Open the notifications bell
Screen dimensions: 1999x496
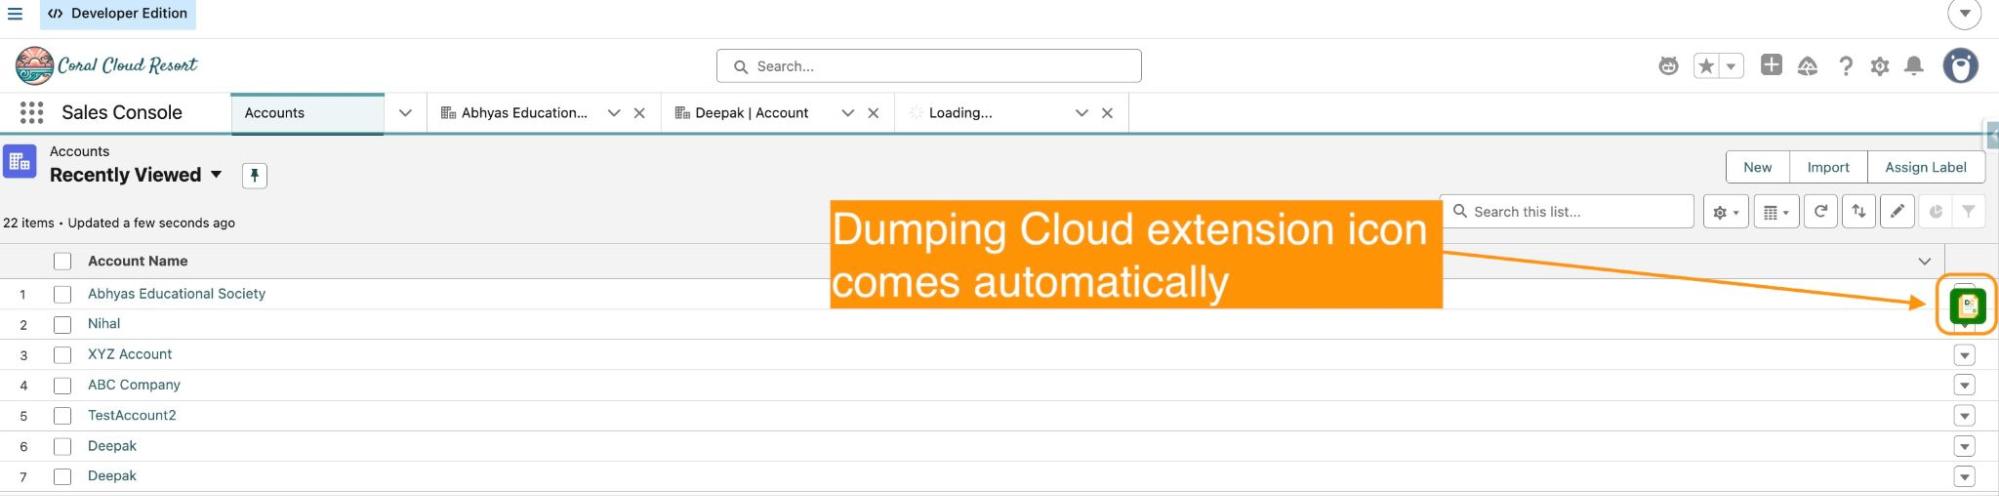(x=1914, y=66)
